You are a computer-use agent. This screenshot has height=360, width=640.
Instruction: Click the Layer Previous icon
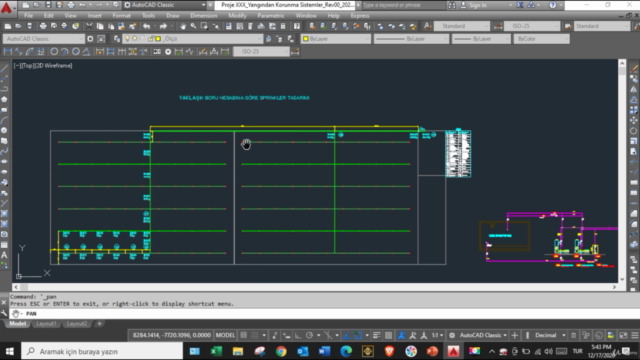(280, 39)
